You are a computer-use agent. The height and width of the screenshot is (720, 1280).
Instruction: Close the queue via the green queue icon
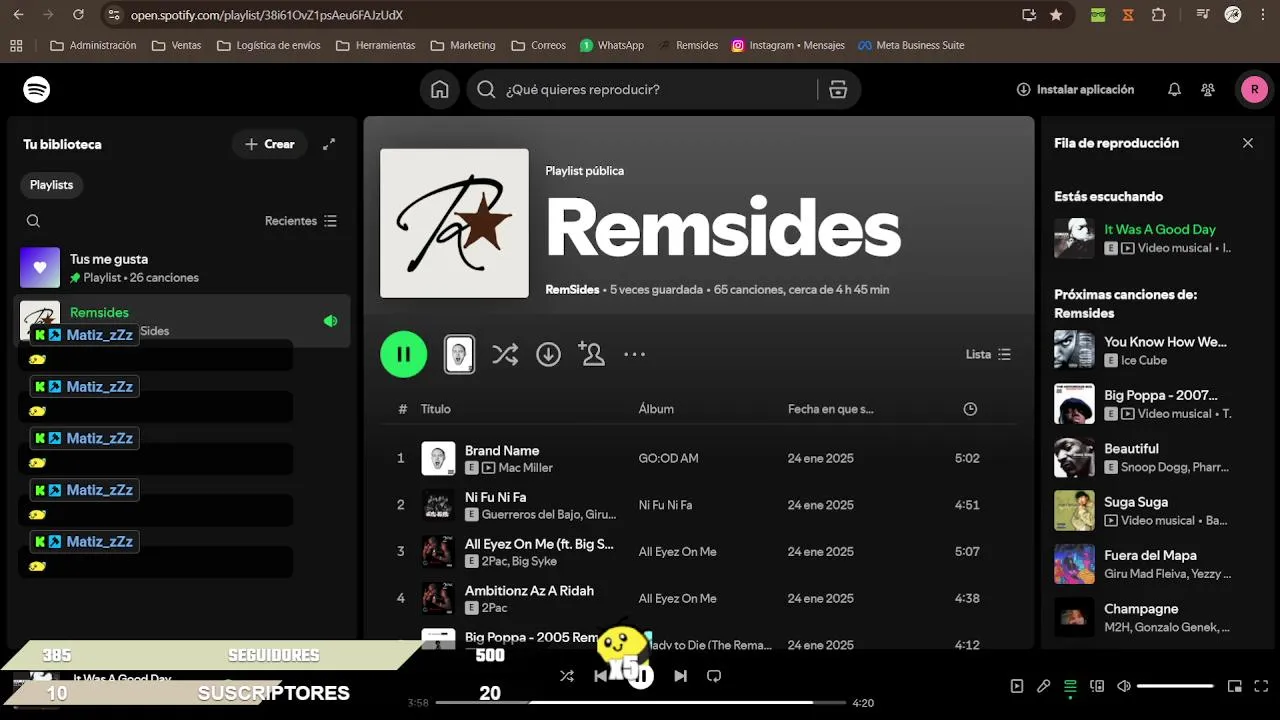tap(1070, 686)
